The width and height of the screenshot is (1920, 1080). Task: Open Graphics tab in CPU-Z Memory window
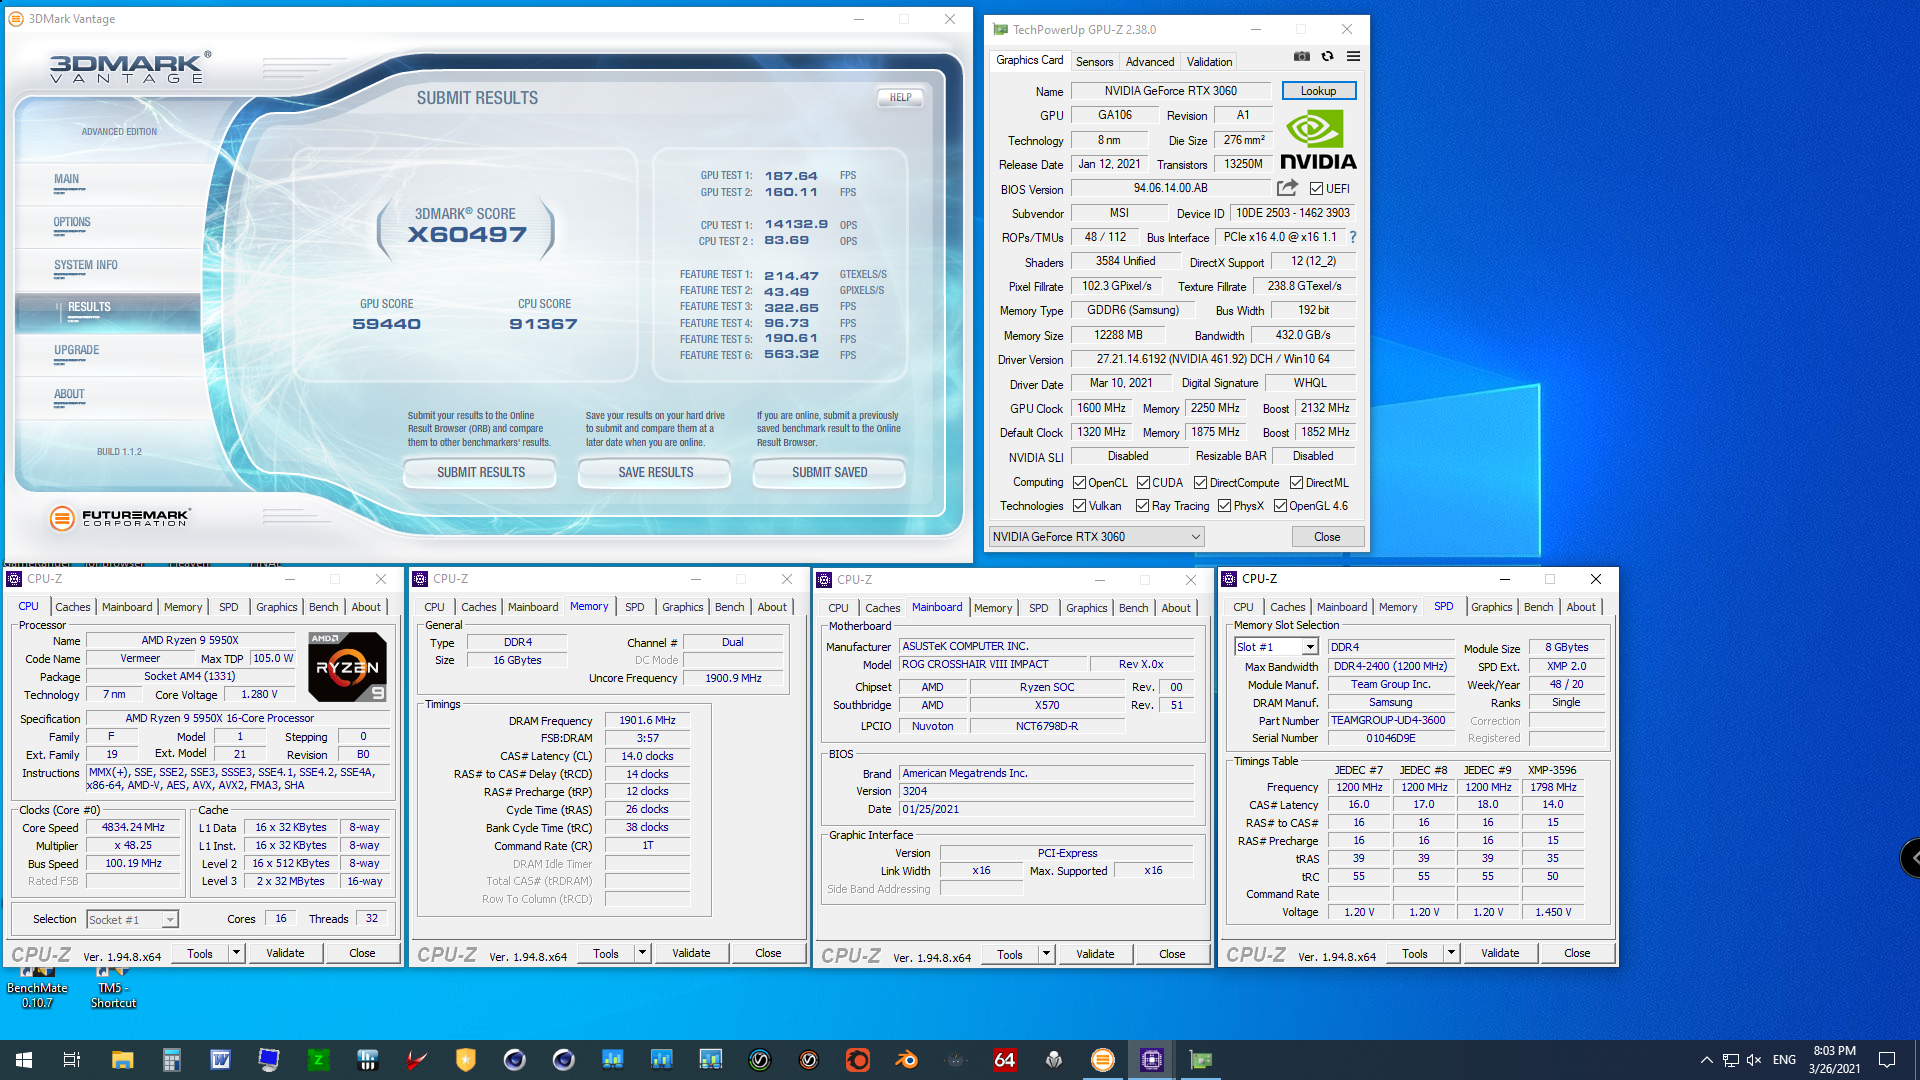point(682,607)
